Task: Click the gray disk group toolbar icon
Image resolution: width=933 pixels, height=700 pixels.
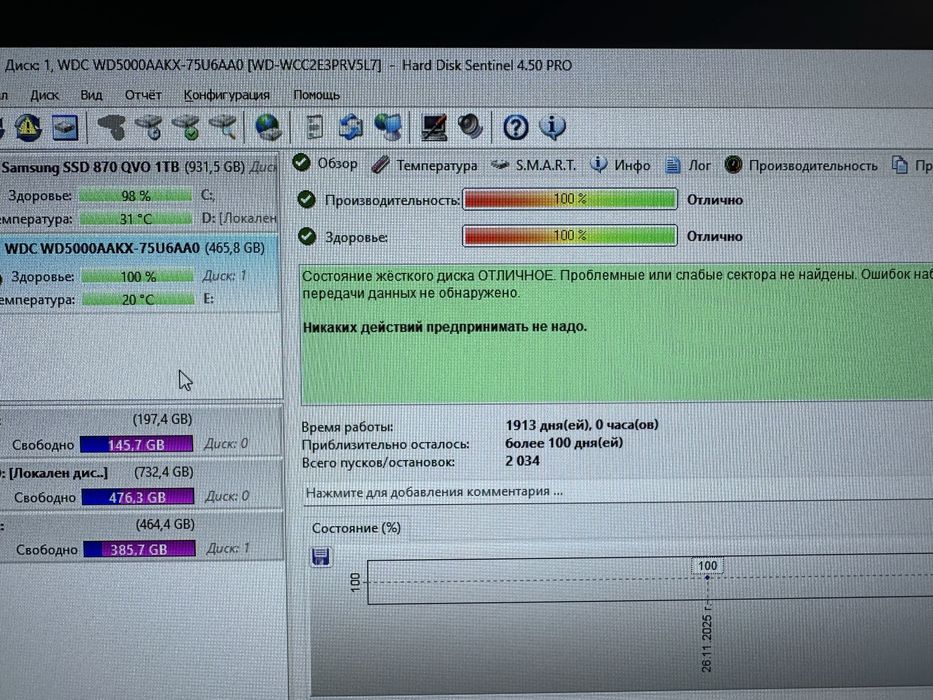Action: click(x=112, y=127)
